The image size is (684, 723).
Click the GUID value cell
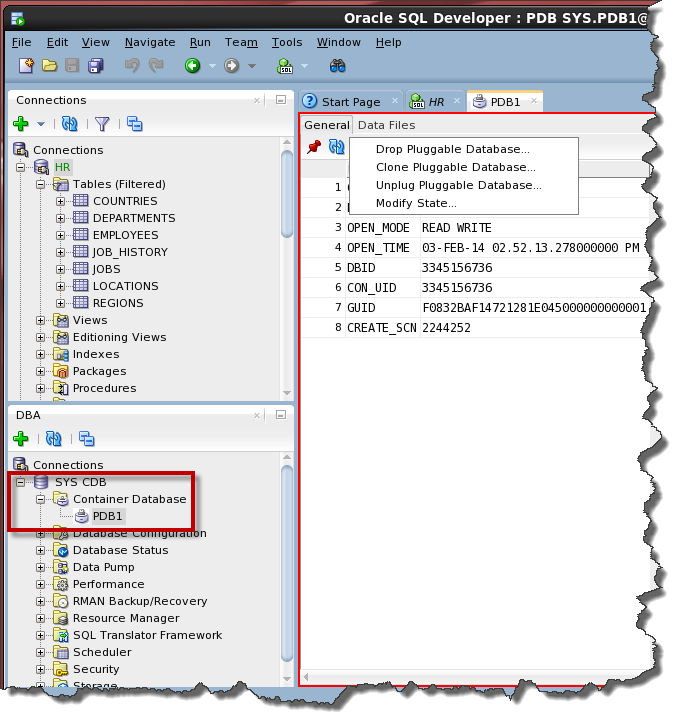534,308
